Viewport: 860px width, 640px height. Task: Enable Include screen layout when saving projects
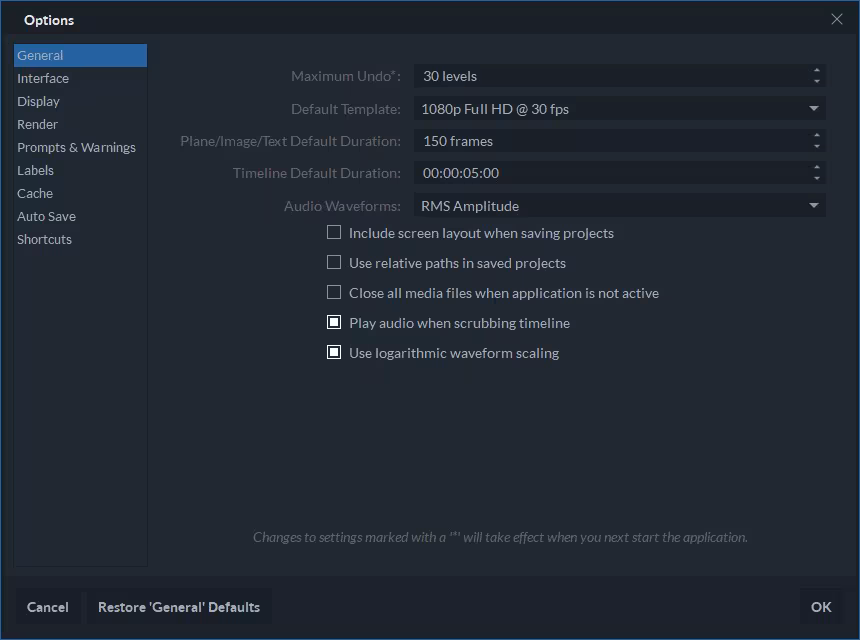(x=334, y=233)
